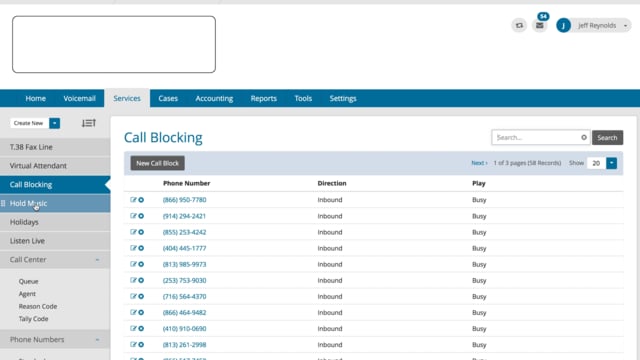Image resolution: width=640 pixels, height=360 pixels.
Task: Open the Jeff Reynolds user dropdown
Action: pos(625,26)
